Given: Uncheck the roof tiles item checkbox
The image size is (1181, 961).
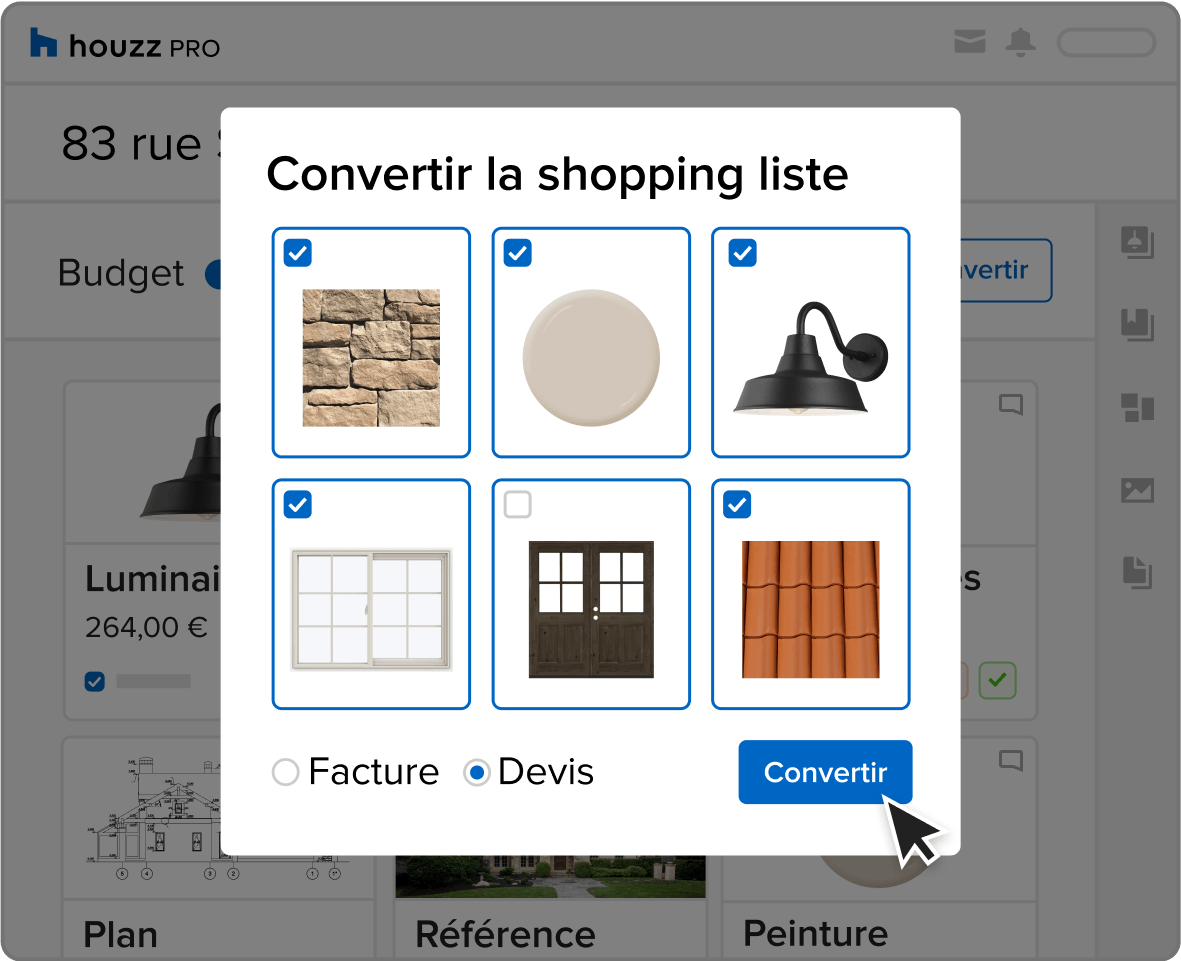Looking at the screenshot, I should point(737,505).
